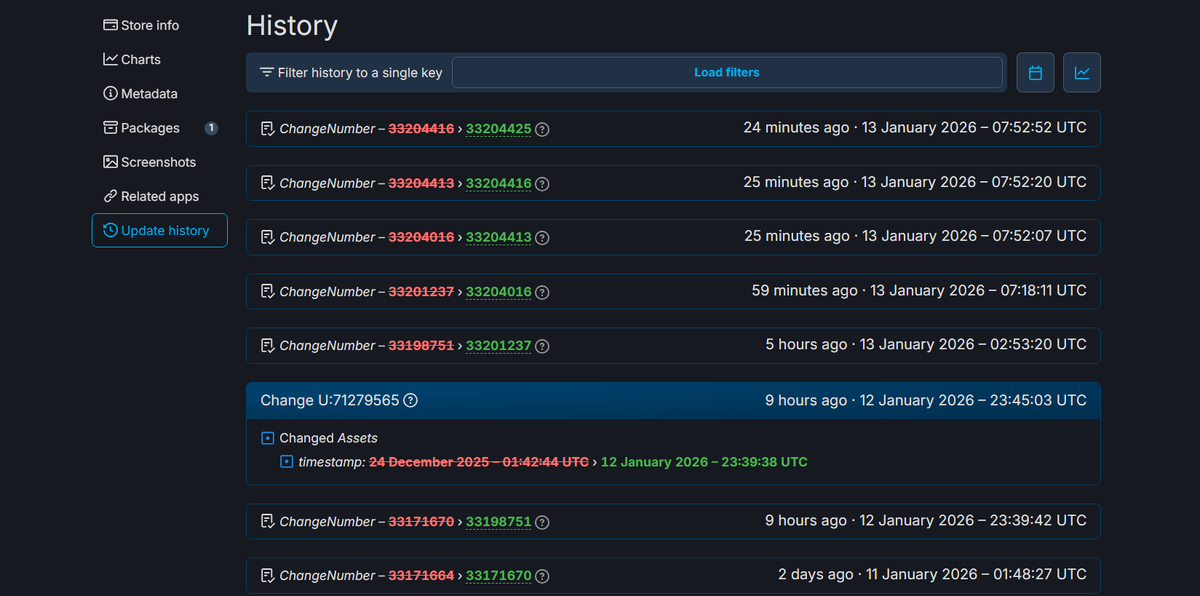1200x596 pixels.
Task: Click help icon beside ChangeNumber 33204016
Action: pos(542,292)
